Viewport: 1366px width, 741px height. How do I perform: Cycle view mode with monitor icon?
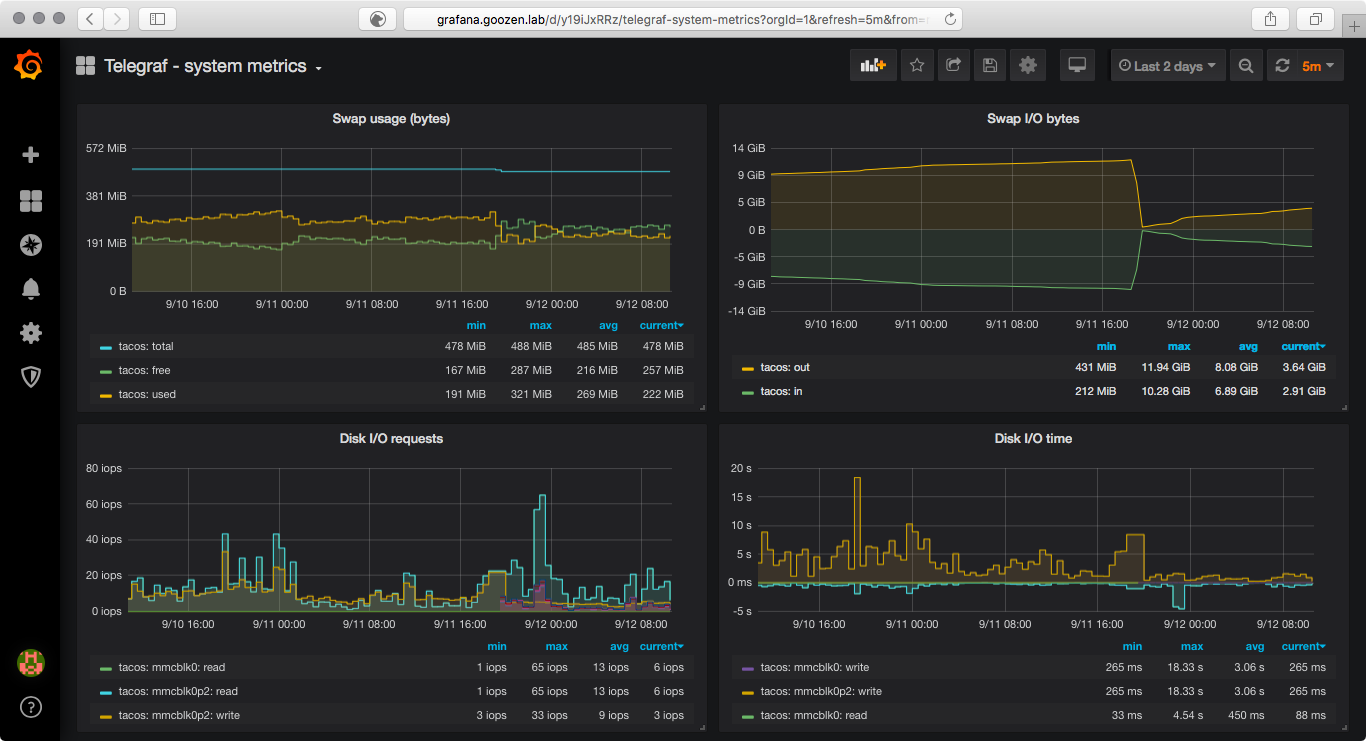click(x=1077, y=66)
